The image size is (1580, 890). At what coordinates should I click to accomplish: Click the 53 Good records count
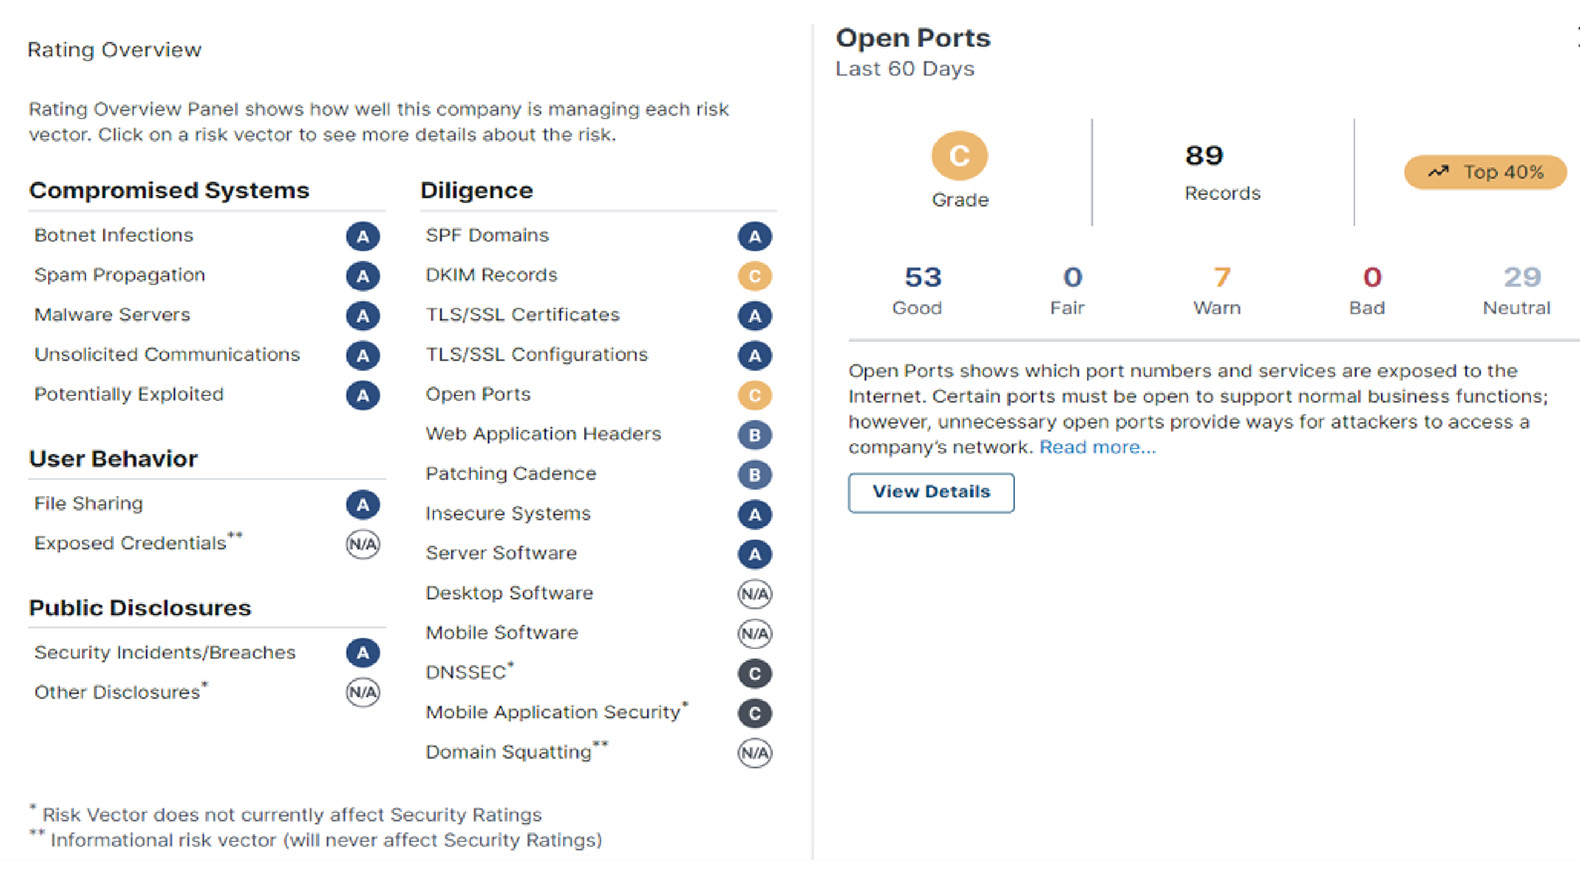coord(922,277)
